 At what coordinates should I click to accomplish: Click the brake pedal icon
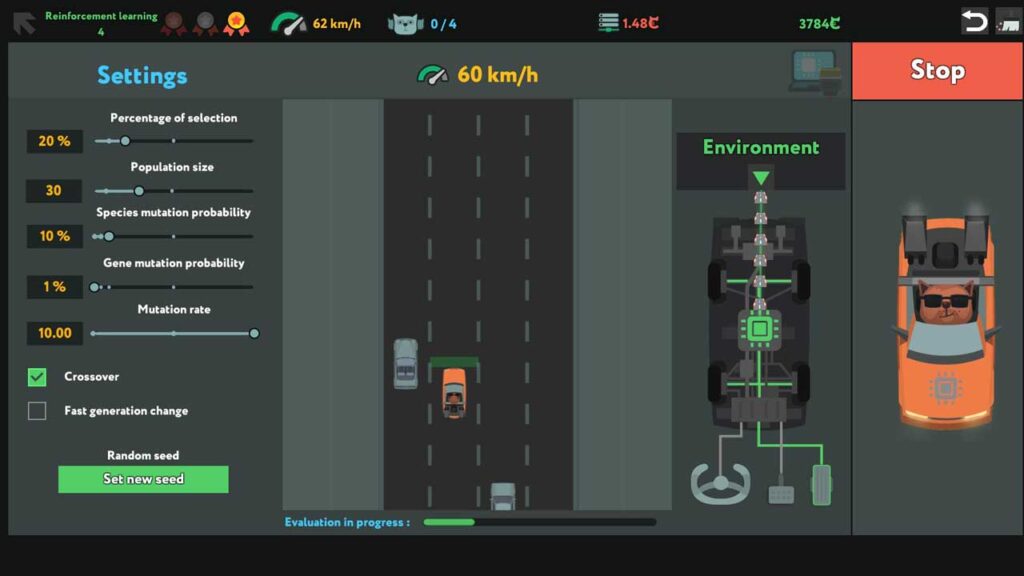781,493
